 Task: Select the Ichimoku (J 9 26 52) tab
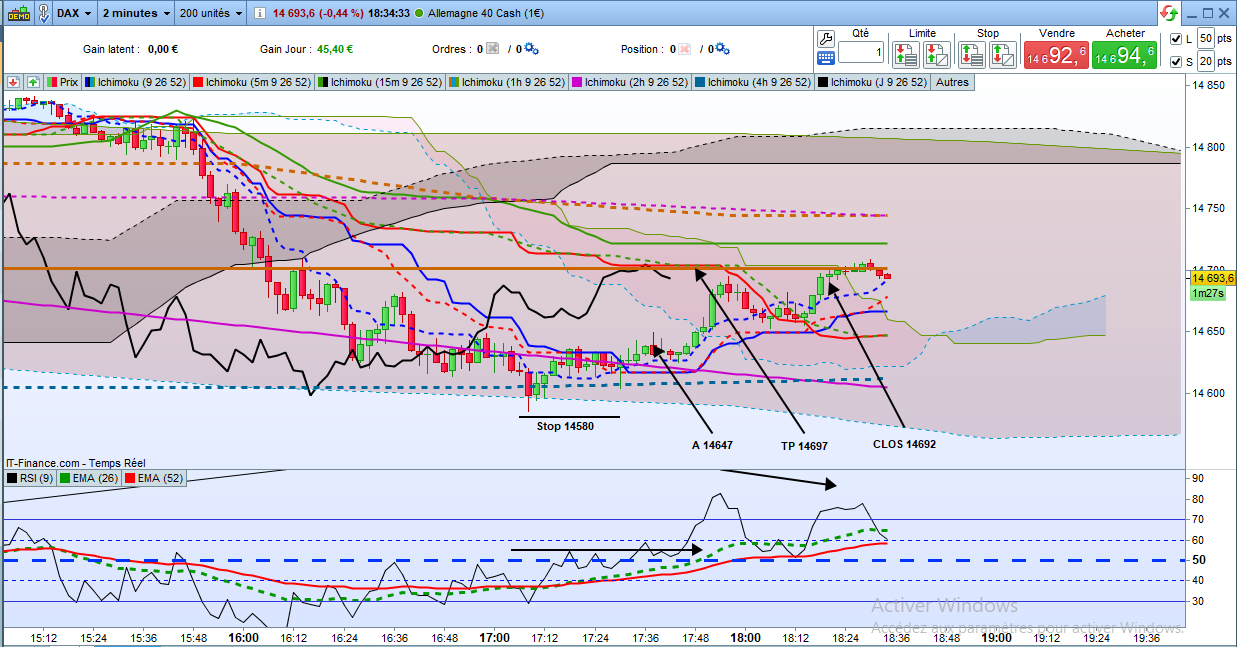pos(873,82)
